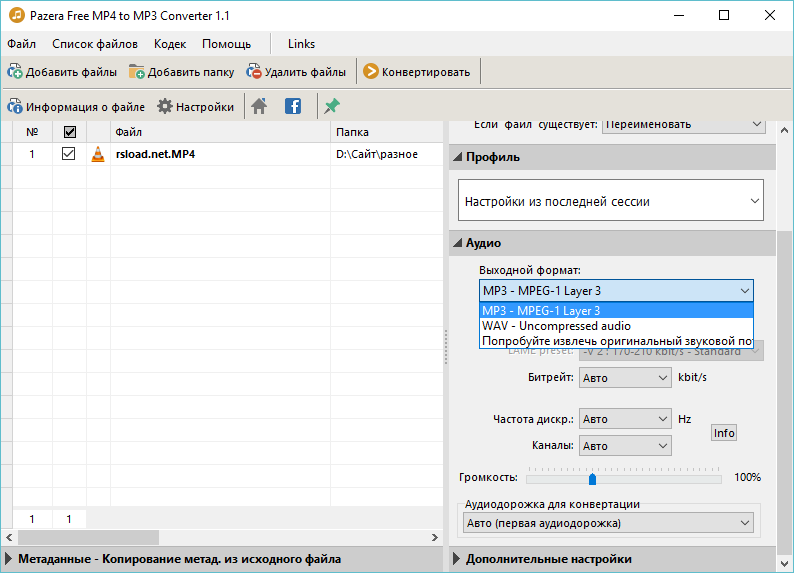Open the Channels Auto dropdown
Image resolution: width=794 pixels, height=573 pixels.
point(625,445)
